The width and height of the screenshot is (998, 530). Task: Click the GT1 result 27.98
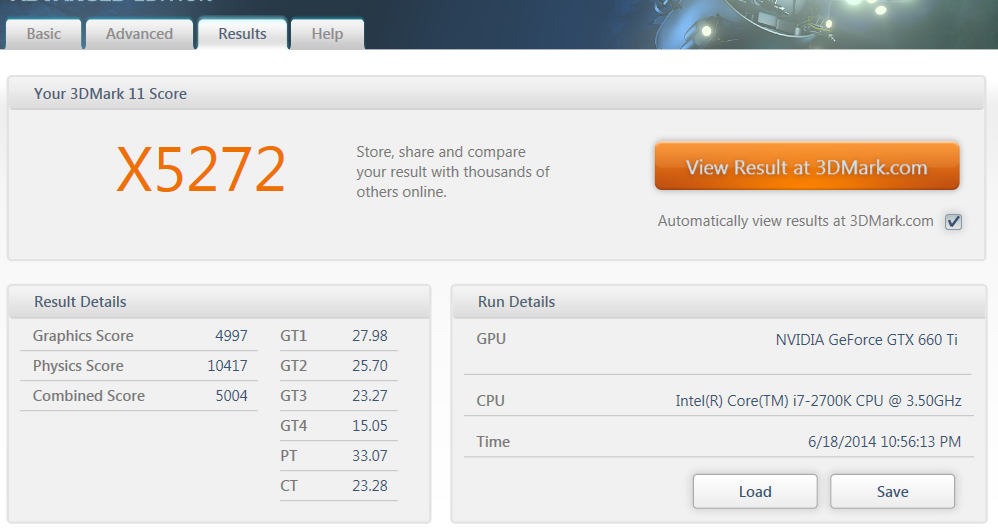(370, 336)
